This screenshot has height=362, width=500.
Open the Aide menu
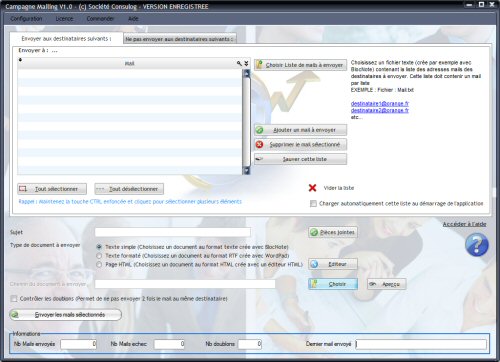click(133, 19)
